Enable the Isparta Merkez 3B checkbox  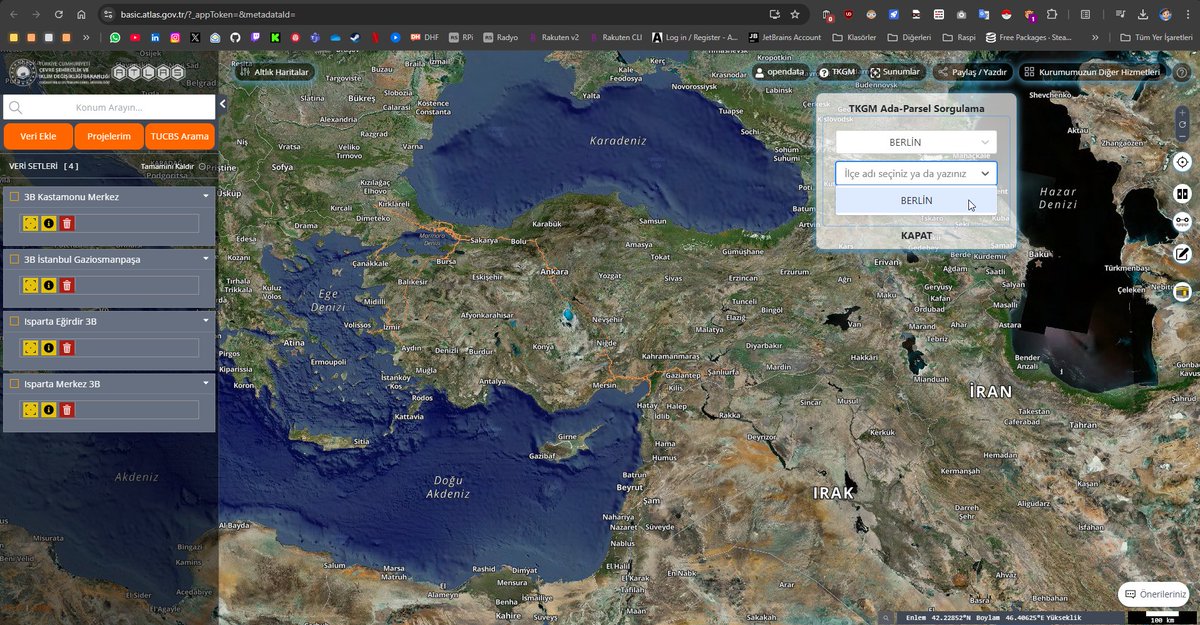pyautogui.click(x=14, y=383)
